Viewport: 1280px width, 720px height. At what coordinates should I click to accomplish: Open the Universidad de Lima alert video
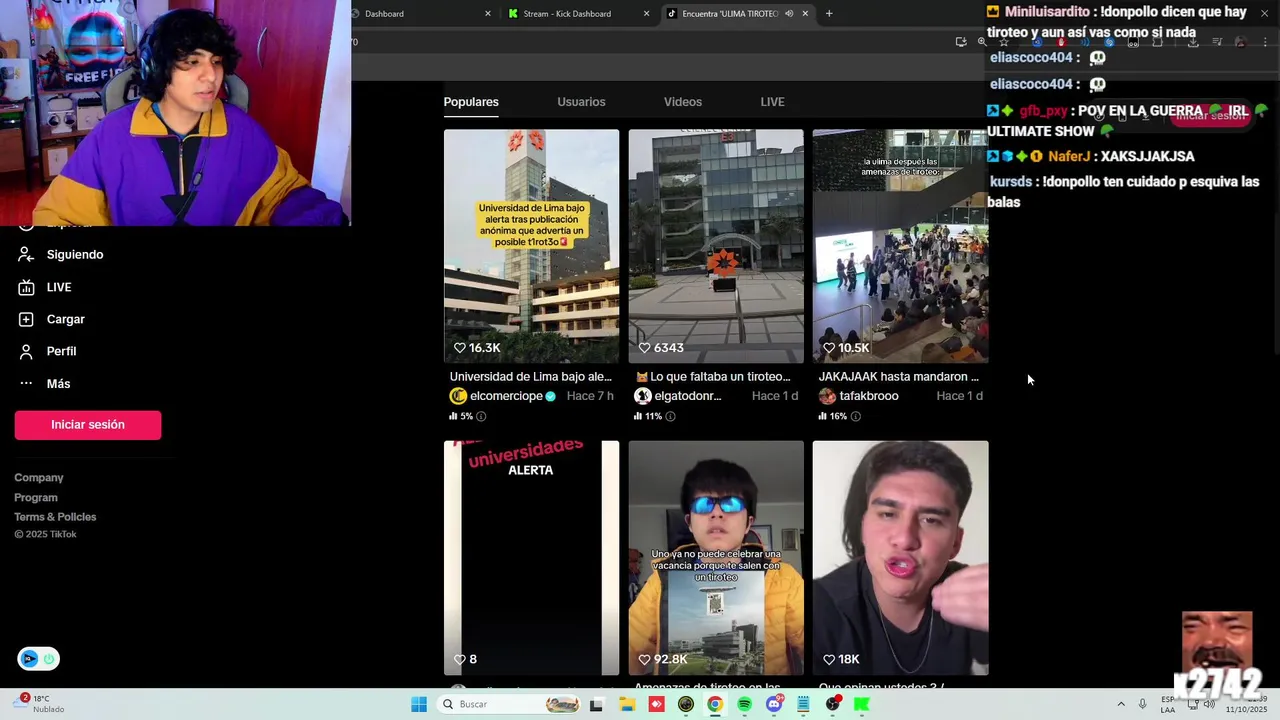[531, 246]
